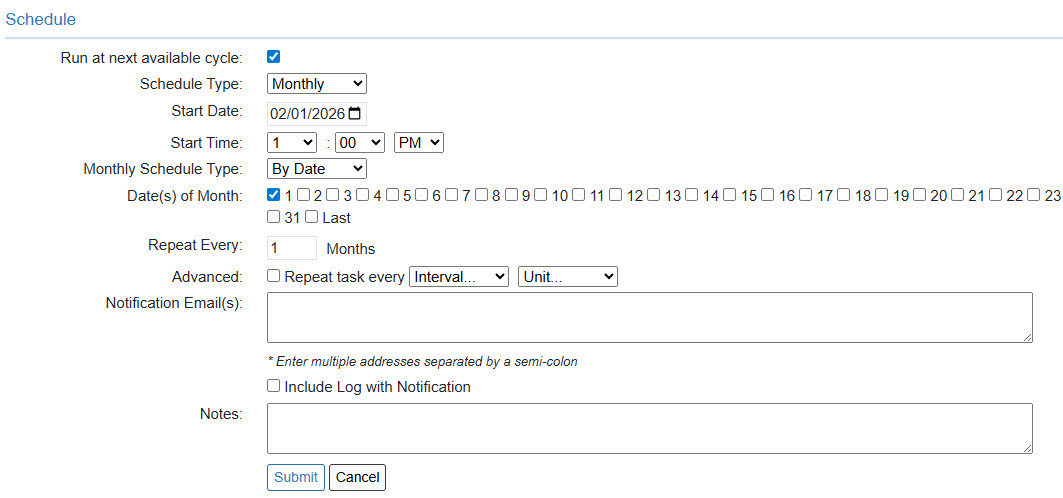Focus the Notification Email(s) text area

649,318
